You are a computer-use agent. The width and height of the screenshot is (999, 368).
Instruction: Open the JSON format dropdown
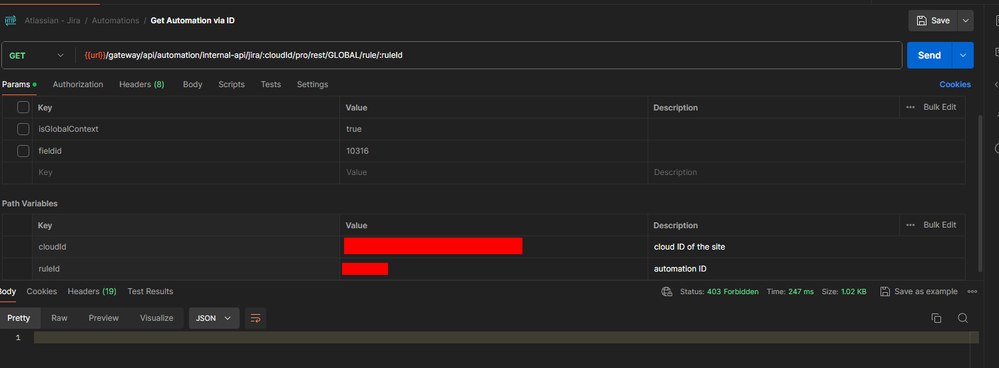click(x=214, y=318)
